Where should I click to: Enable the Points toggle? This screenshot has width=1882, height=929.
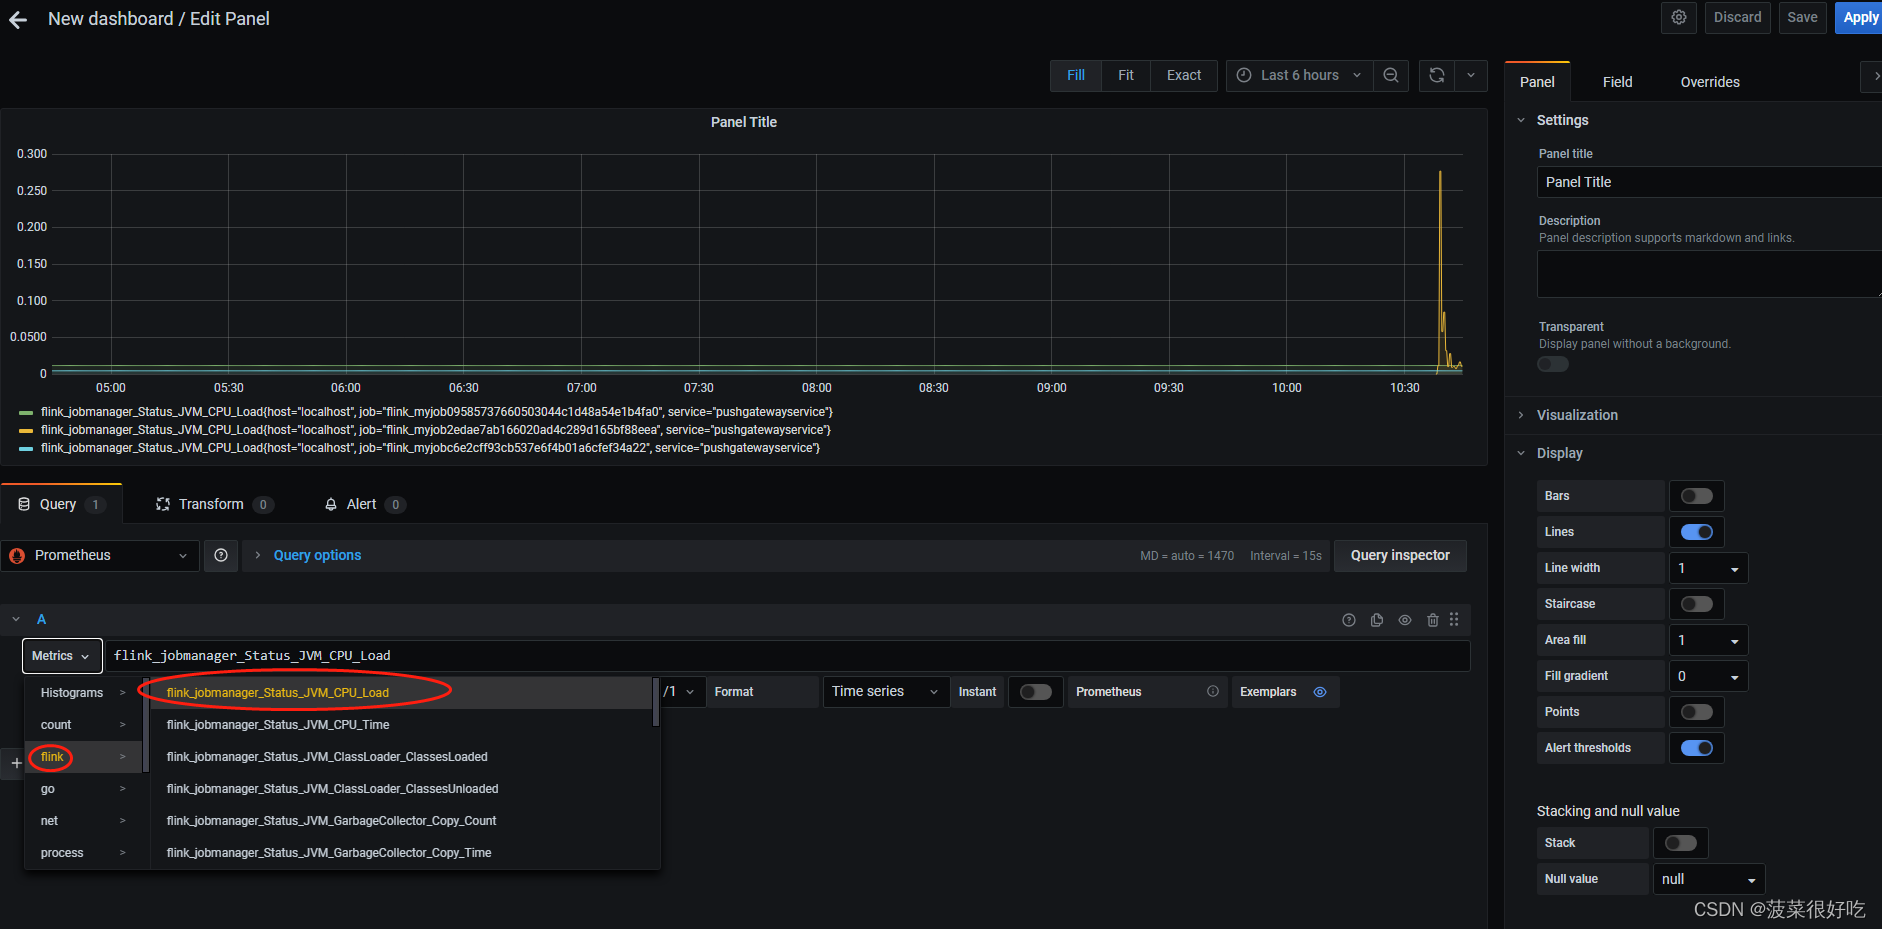coord(1697,712)
